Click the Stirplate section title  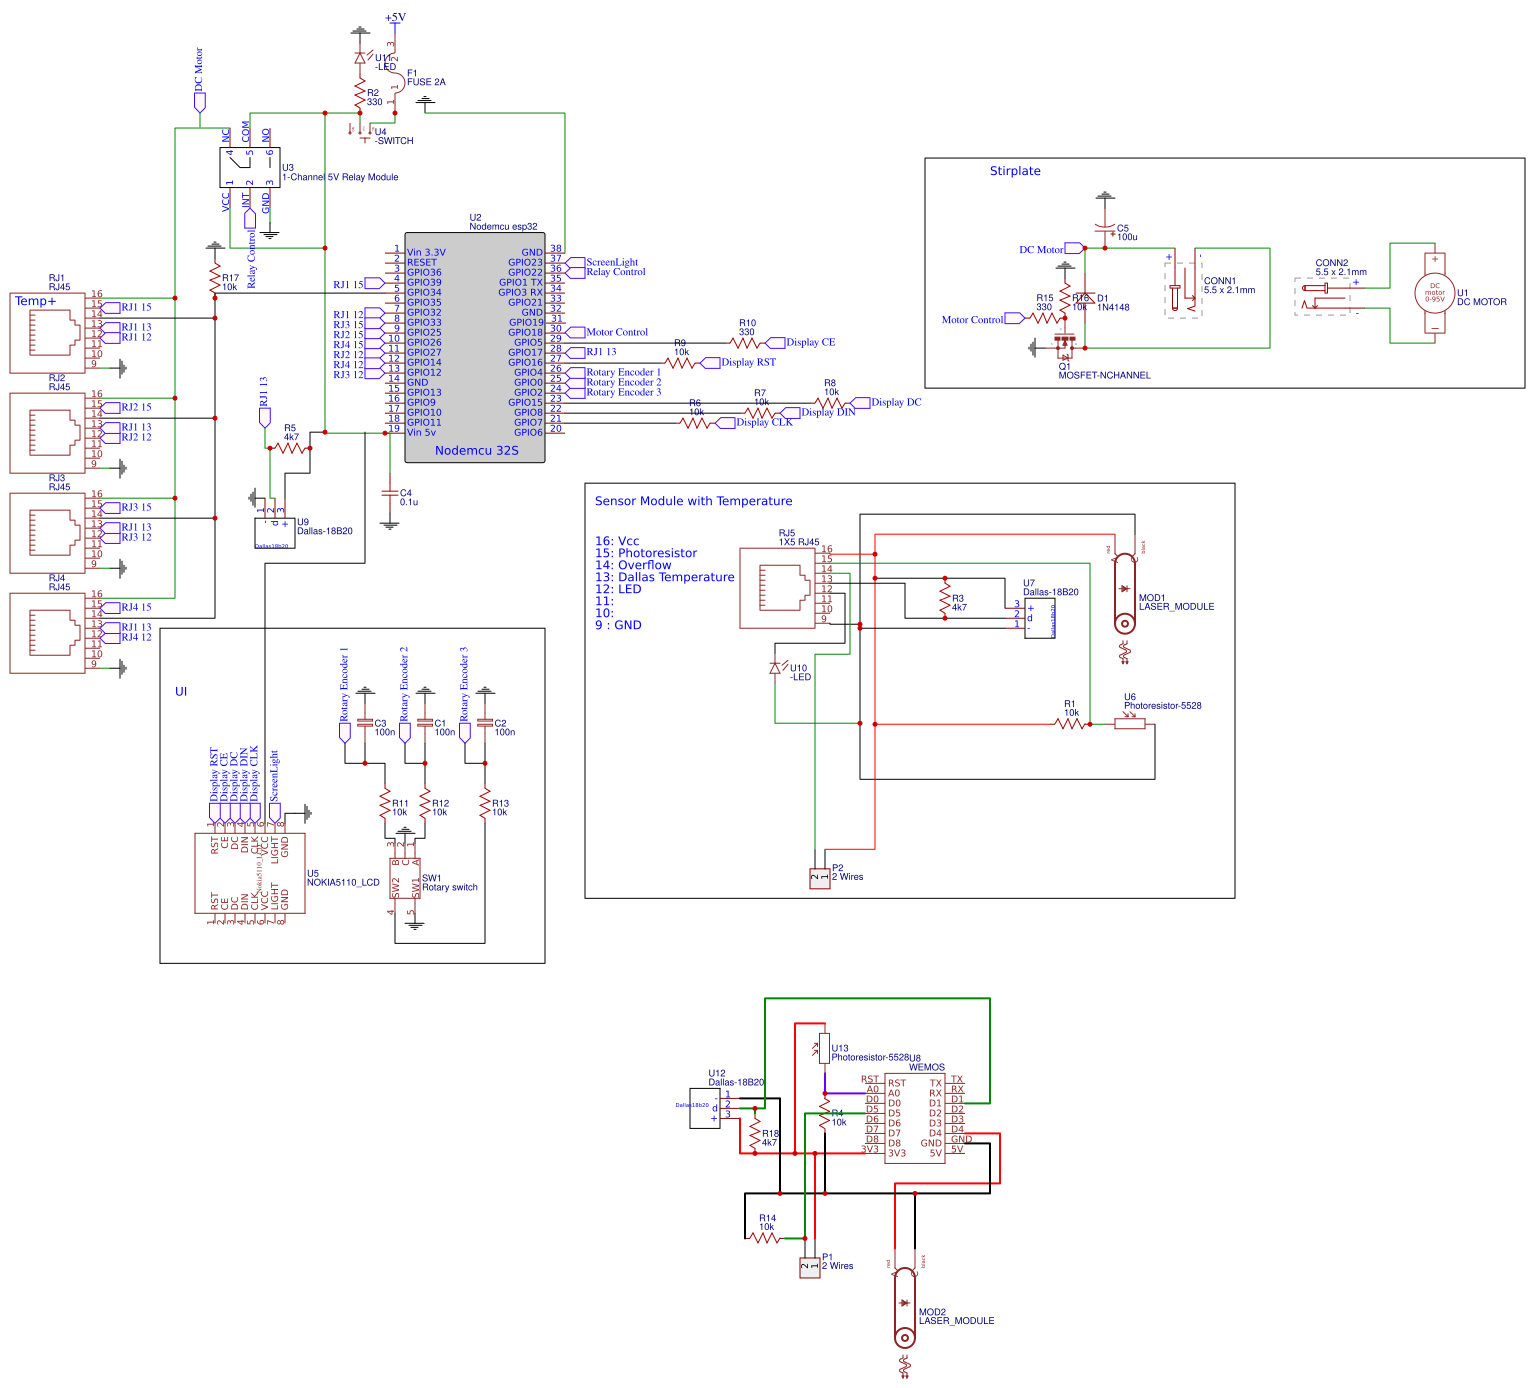(1015, 171)
